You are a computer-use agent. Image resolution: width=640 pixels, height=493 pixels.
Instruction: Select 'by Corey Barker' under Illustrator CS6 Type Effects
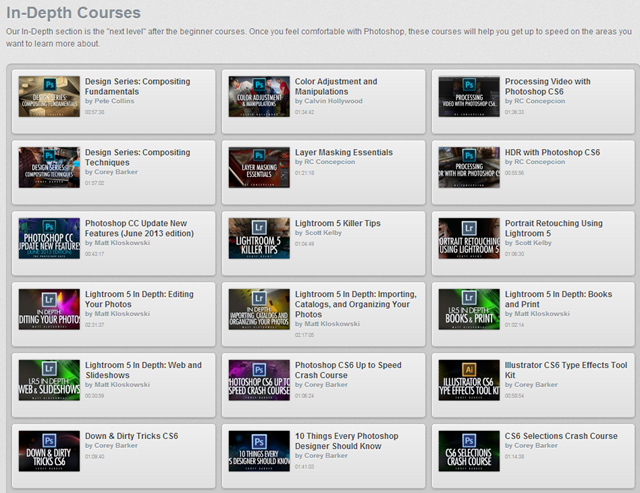click(531, 384)
